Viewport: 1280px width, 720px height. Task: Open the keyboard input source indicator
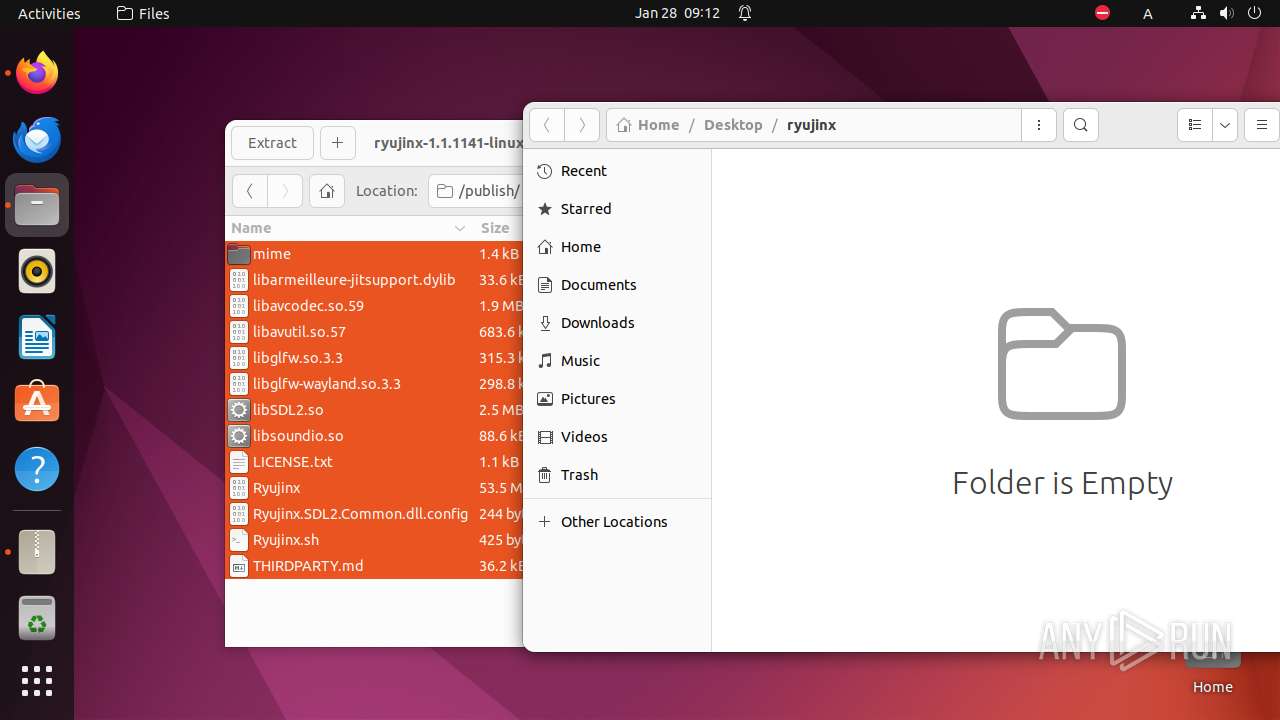pyautogui.click(x=1148, y=13)
